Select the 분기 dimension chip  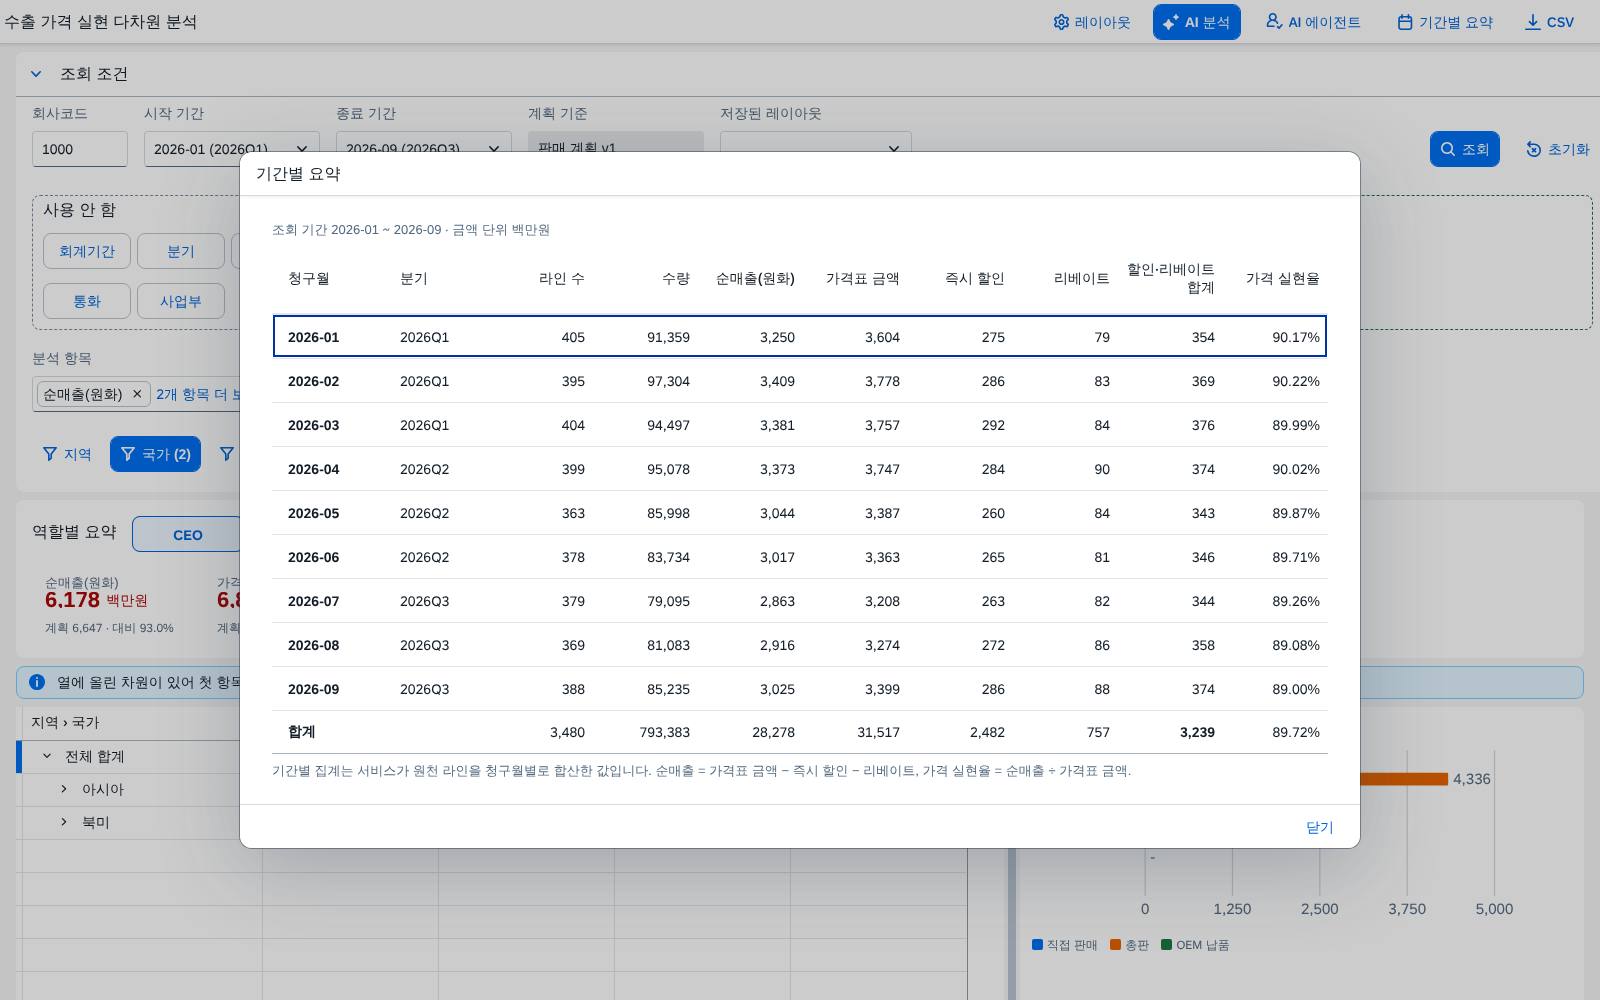pos(181,251)
